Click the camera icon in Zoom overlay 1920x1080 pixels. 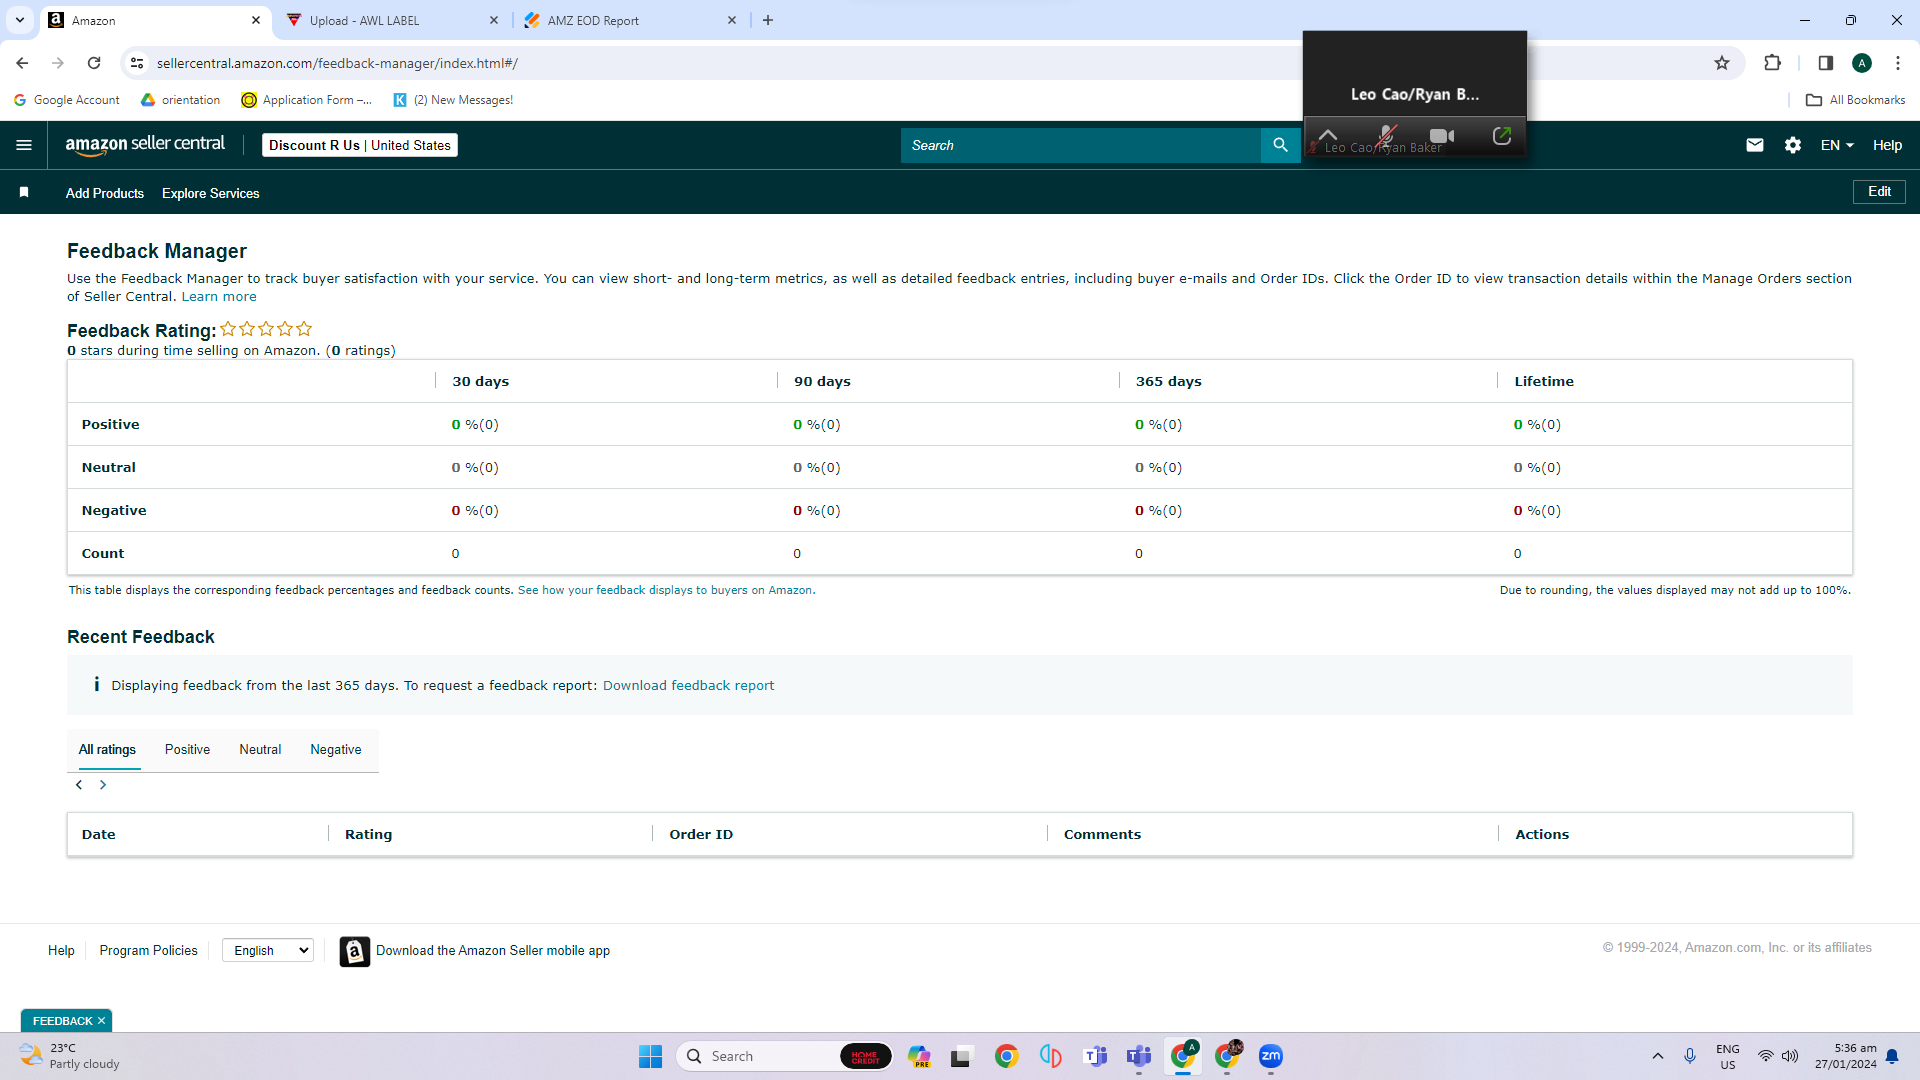(x=1441, y=136)
